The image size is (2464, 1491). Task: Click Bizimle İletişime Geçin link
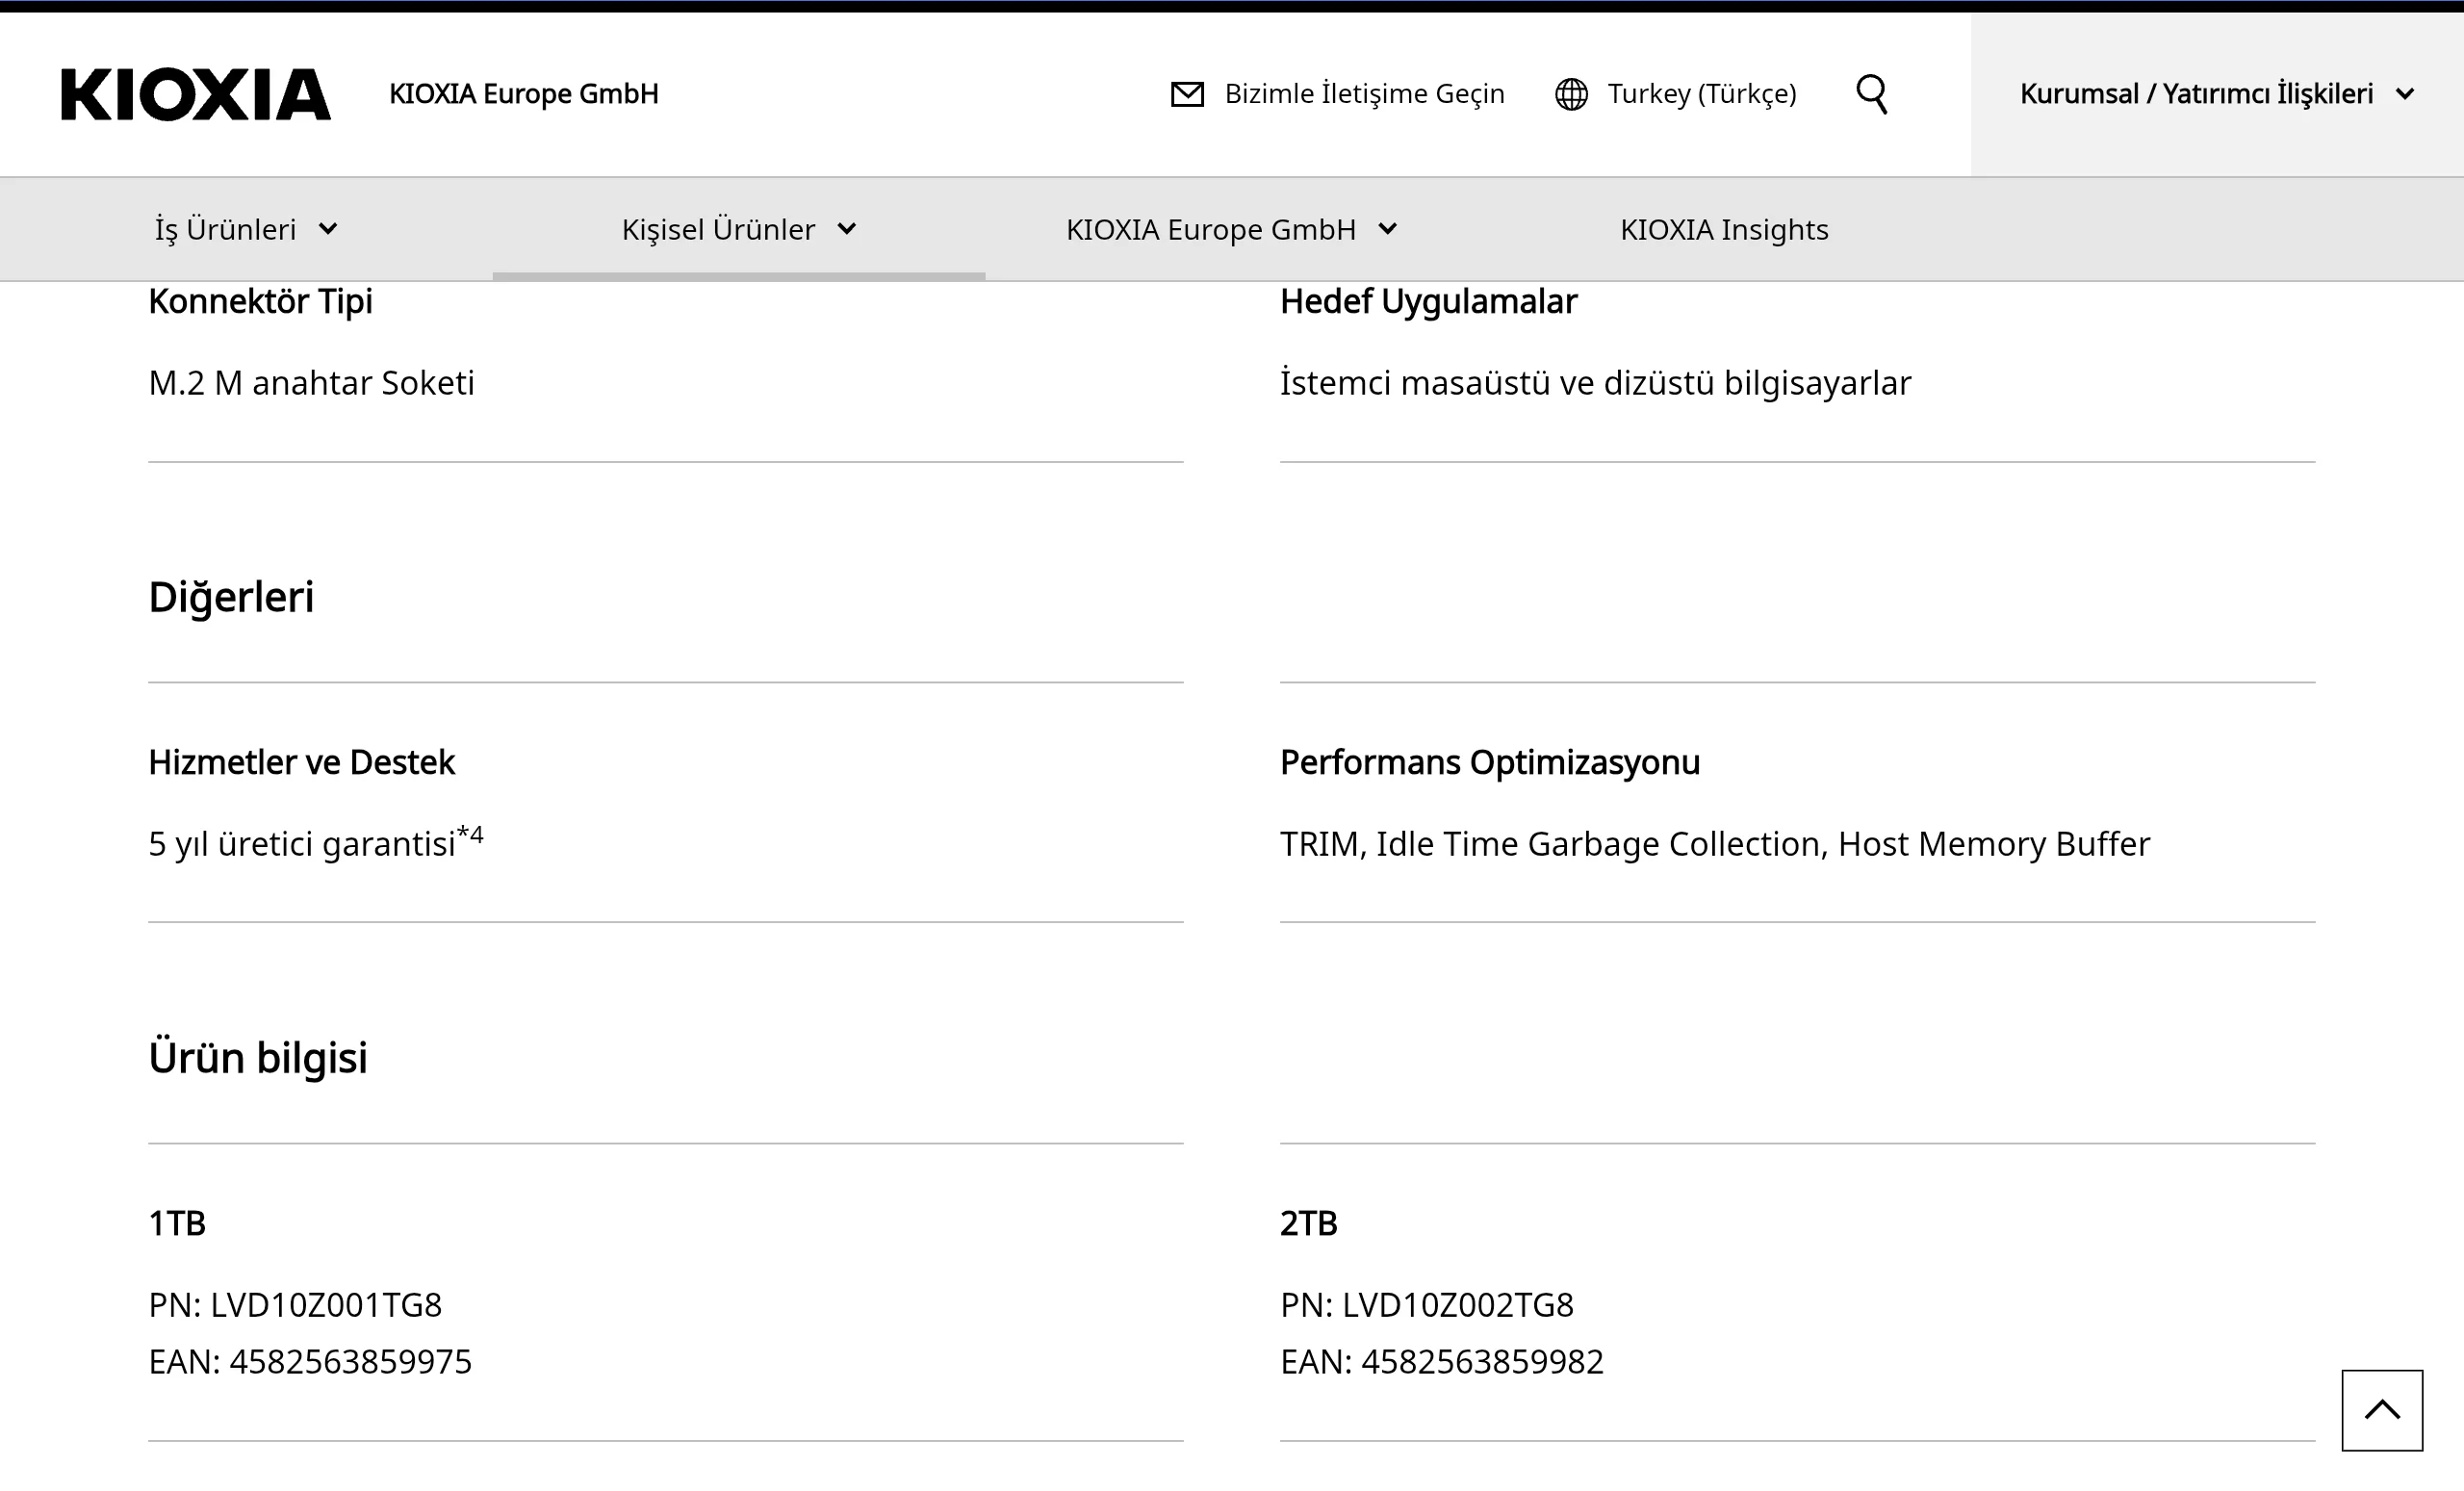[1364, 94]
